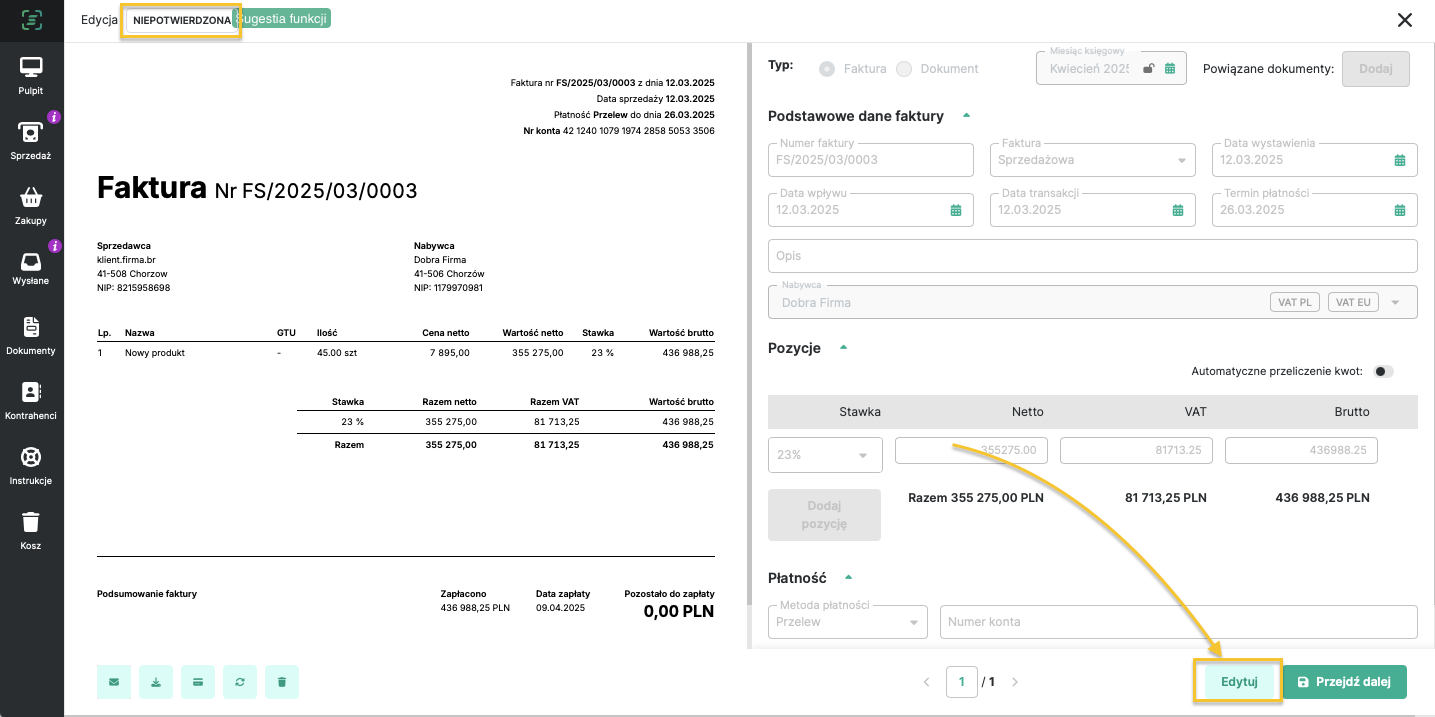Open the Stawka 23% dropdown
Screen dimensions: 1435x717
pyautogui.click(x=825, y=455)
